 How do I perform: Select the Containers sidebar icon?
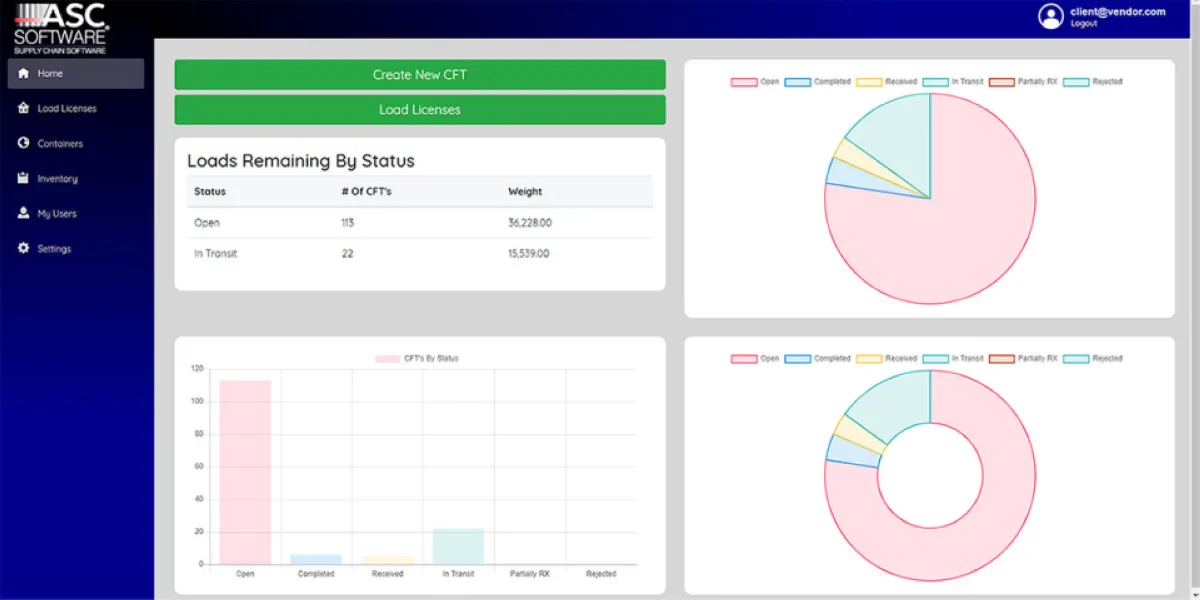(24, 143)
